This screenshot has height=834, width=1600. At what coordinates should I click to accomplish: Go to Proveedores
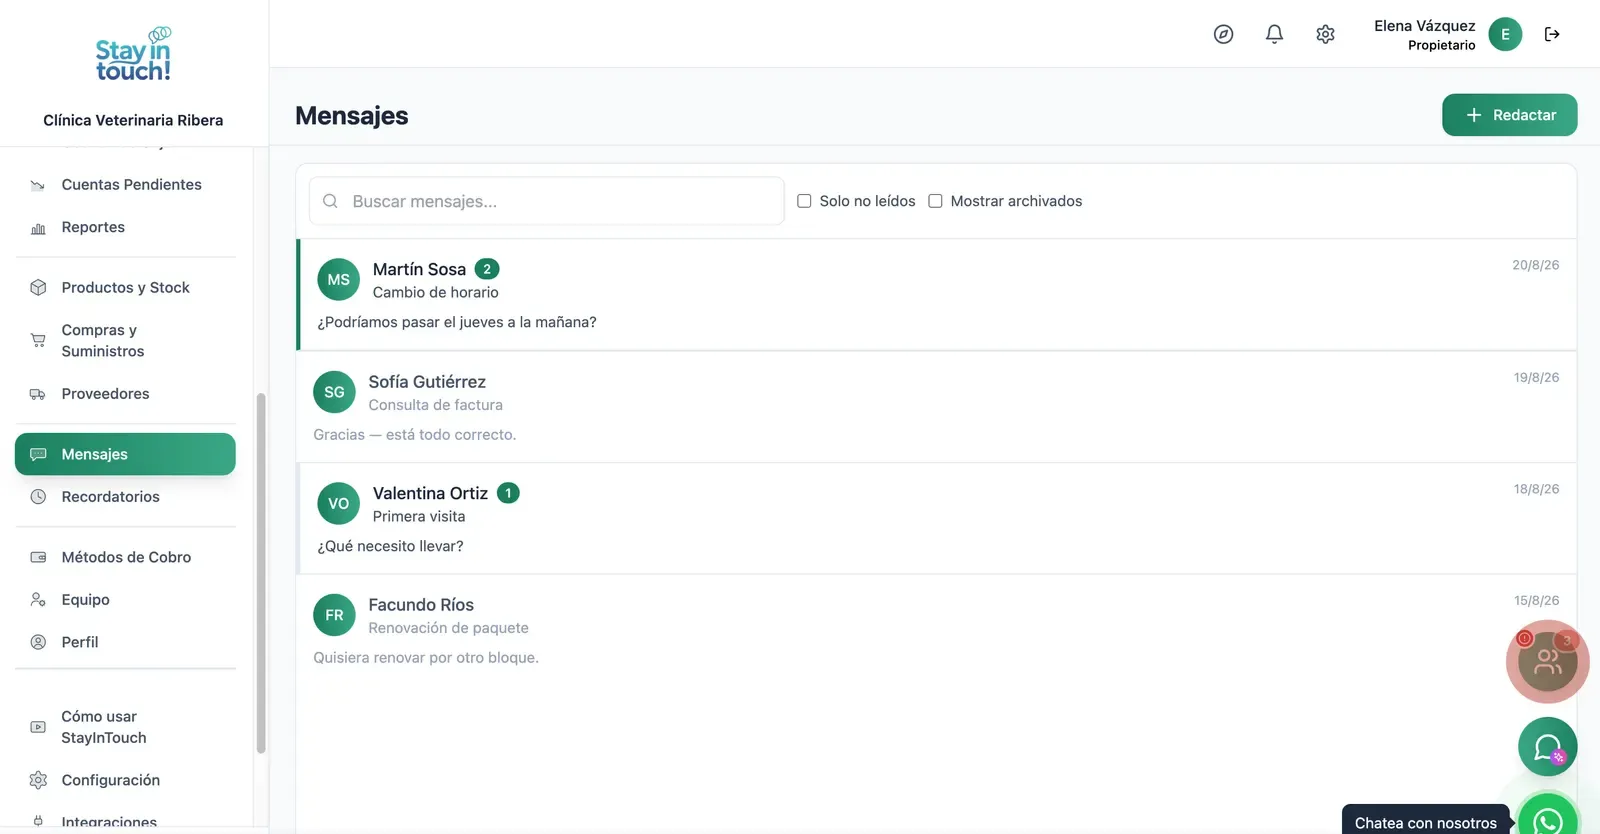(x=125, y=394)
